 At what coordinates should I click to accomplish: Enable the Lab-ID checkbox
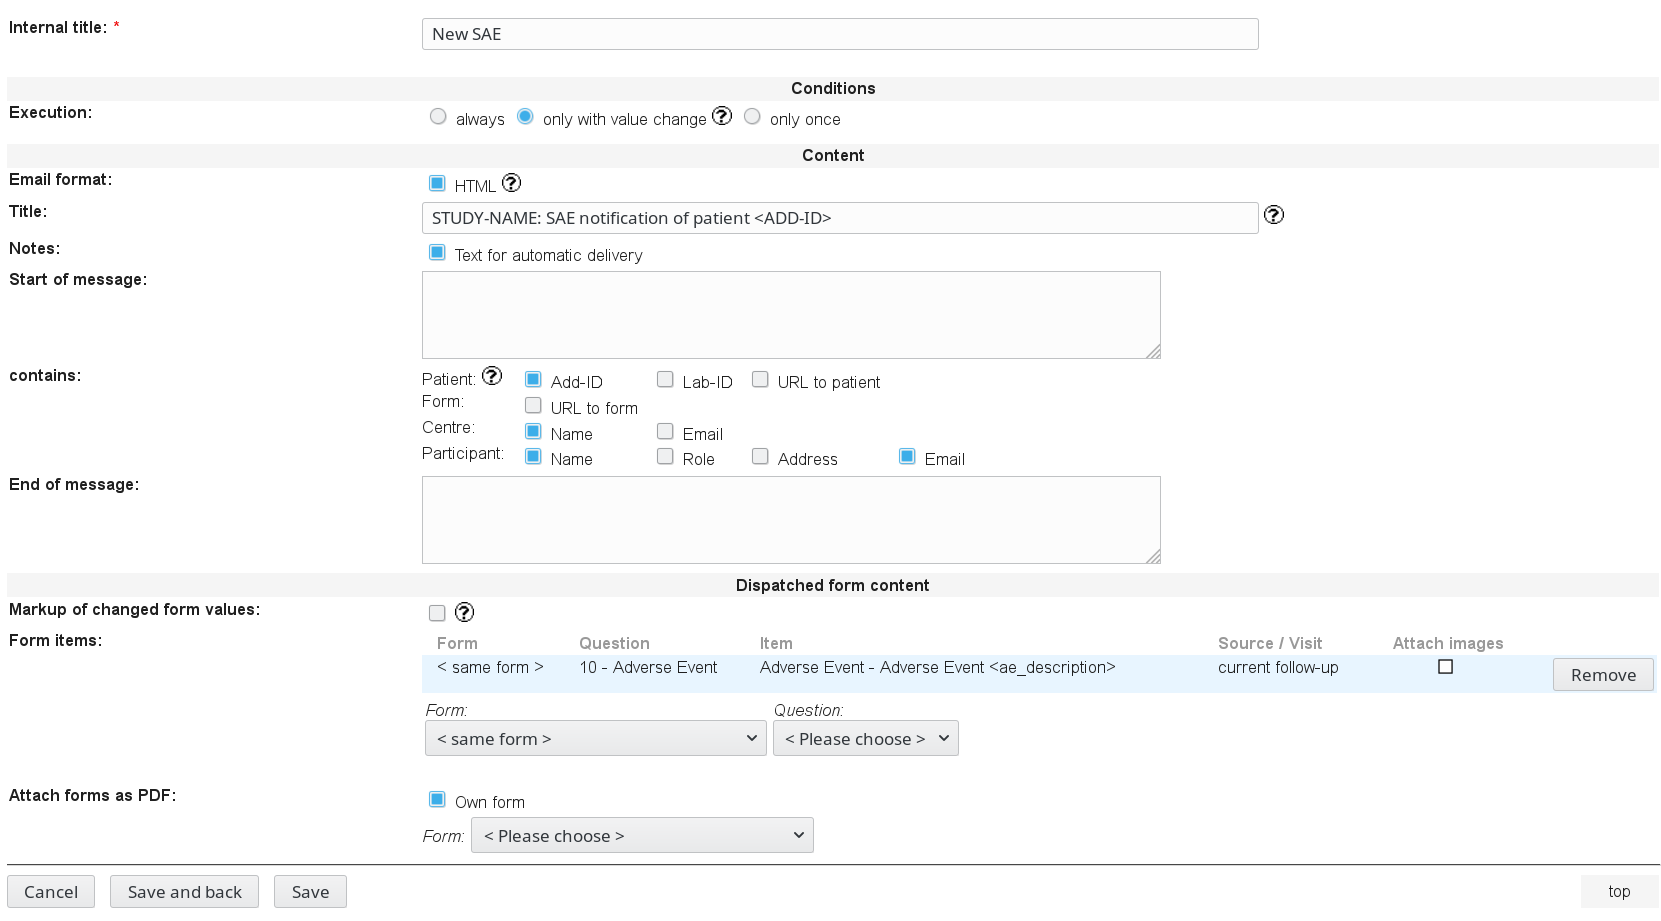pos(665,379)
